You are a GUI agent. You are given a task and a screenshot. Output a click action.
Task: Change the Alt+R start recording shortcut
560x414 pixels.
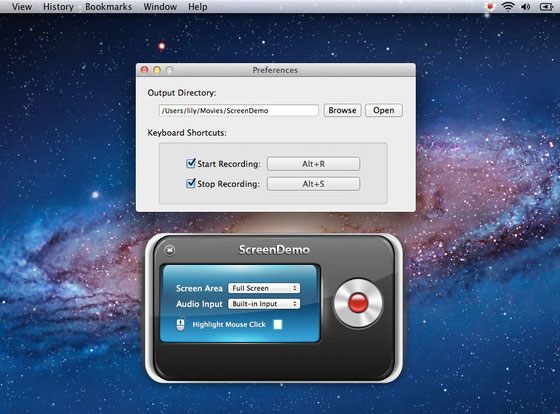[x=313, y=164]
